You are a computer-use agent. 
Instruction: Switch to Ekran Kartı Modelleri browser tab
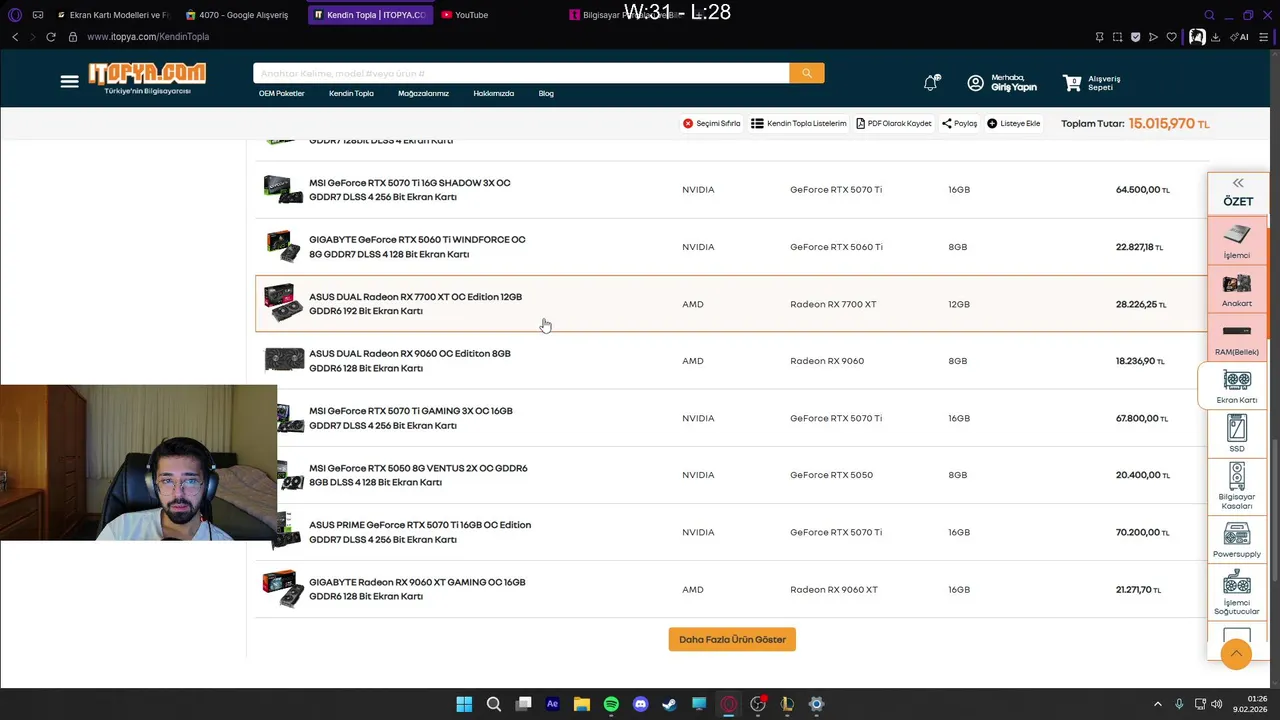point(114,15)
